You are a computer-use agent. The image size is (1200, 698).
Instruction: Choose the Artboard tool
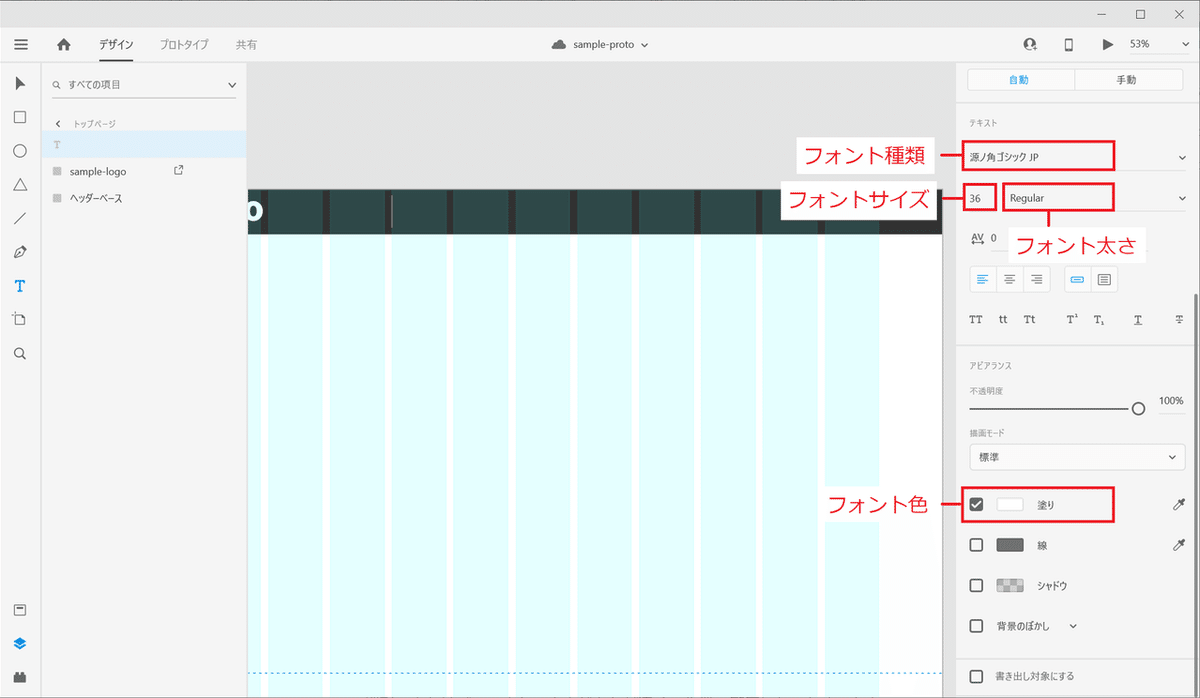pos(20,320)
